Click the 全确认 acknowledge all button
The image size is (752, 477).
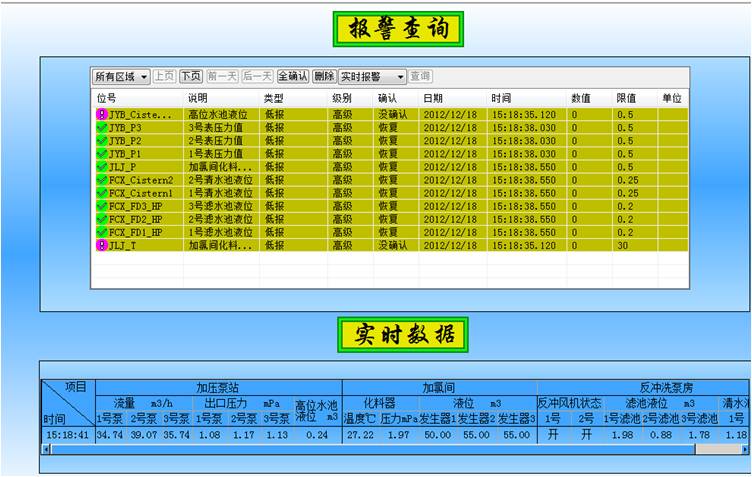coord(292,77)
